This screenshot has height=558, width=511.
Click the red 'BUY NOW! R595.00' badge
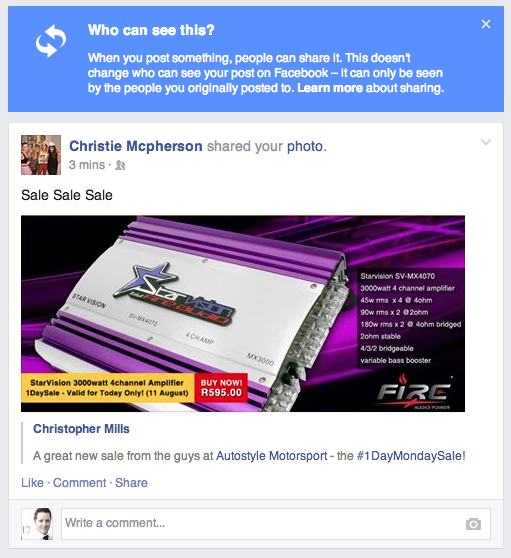click(x=221, y=388)
